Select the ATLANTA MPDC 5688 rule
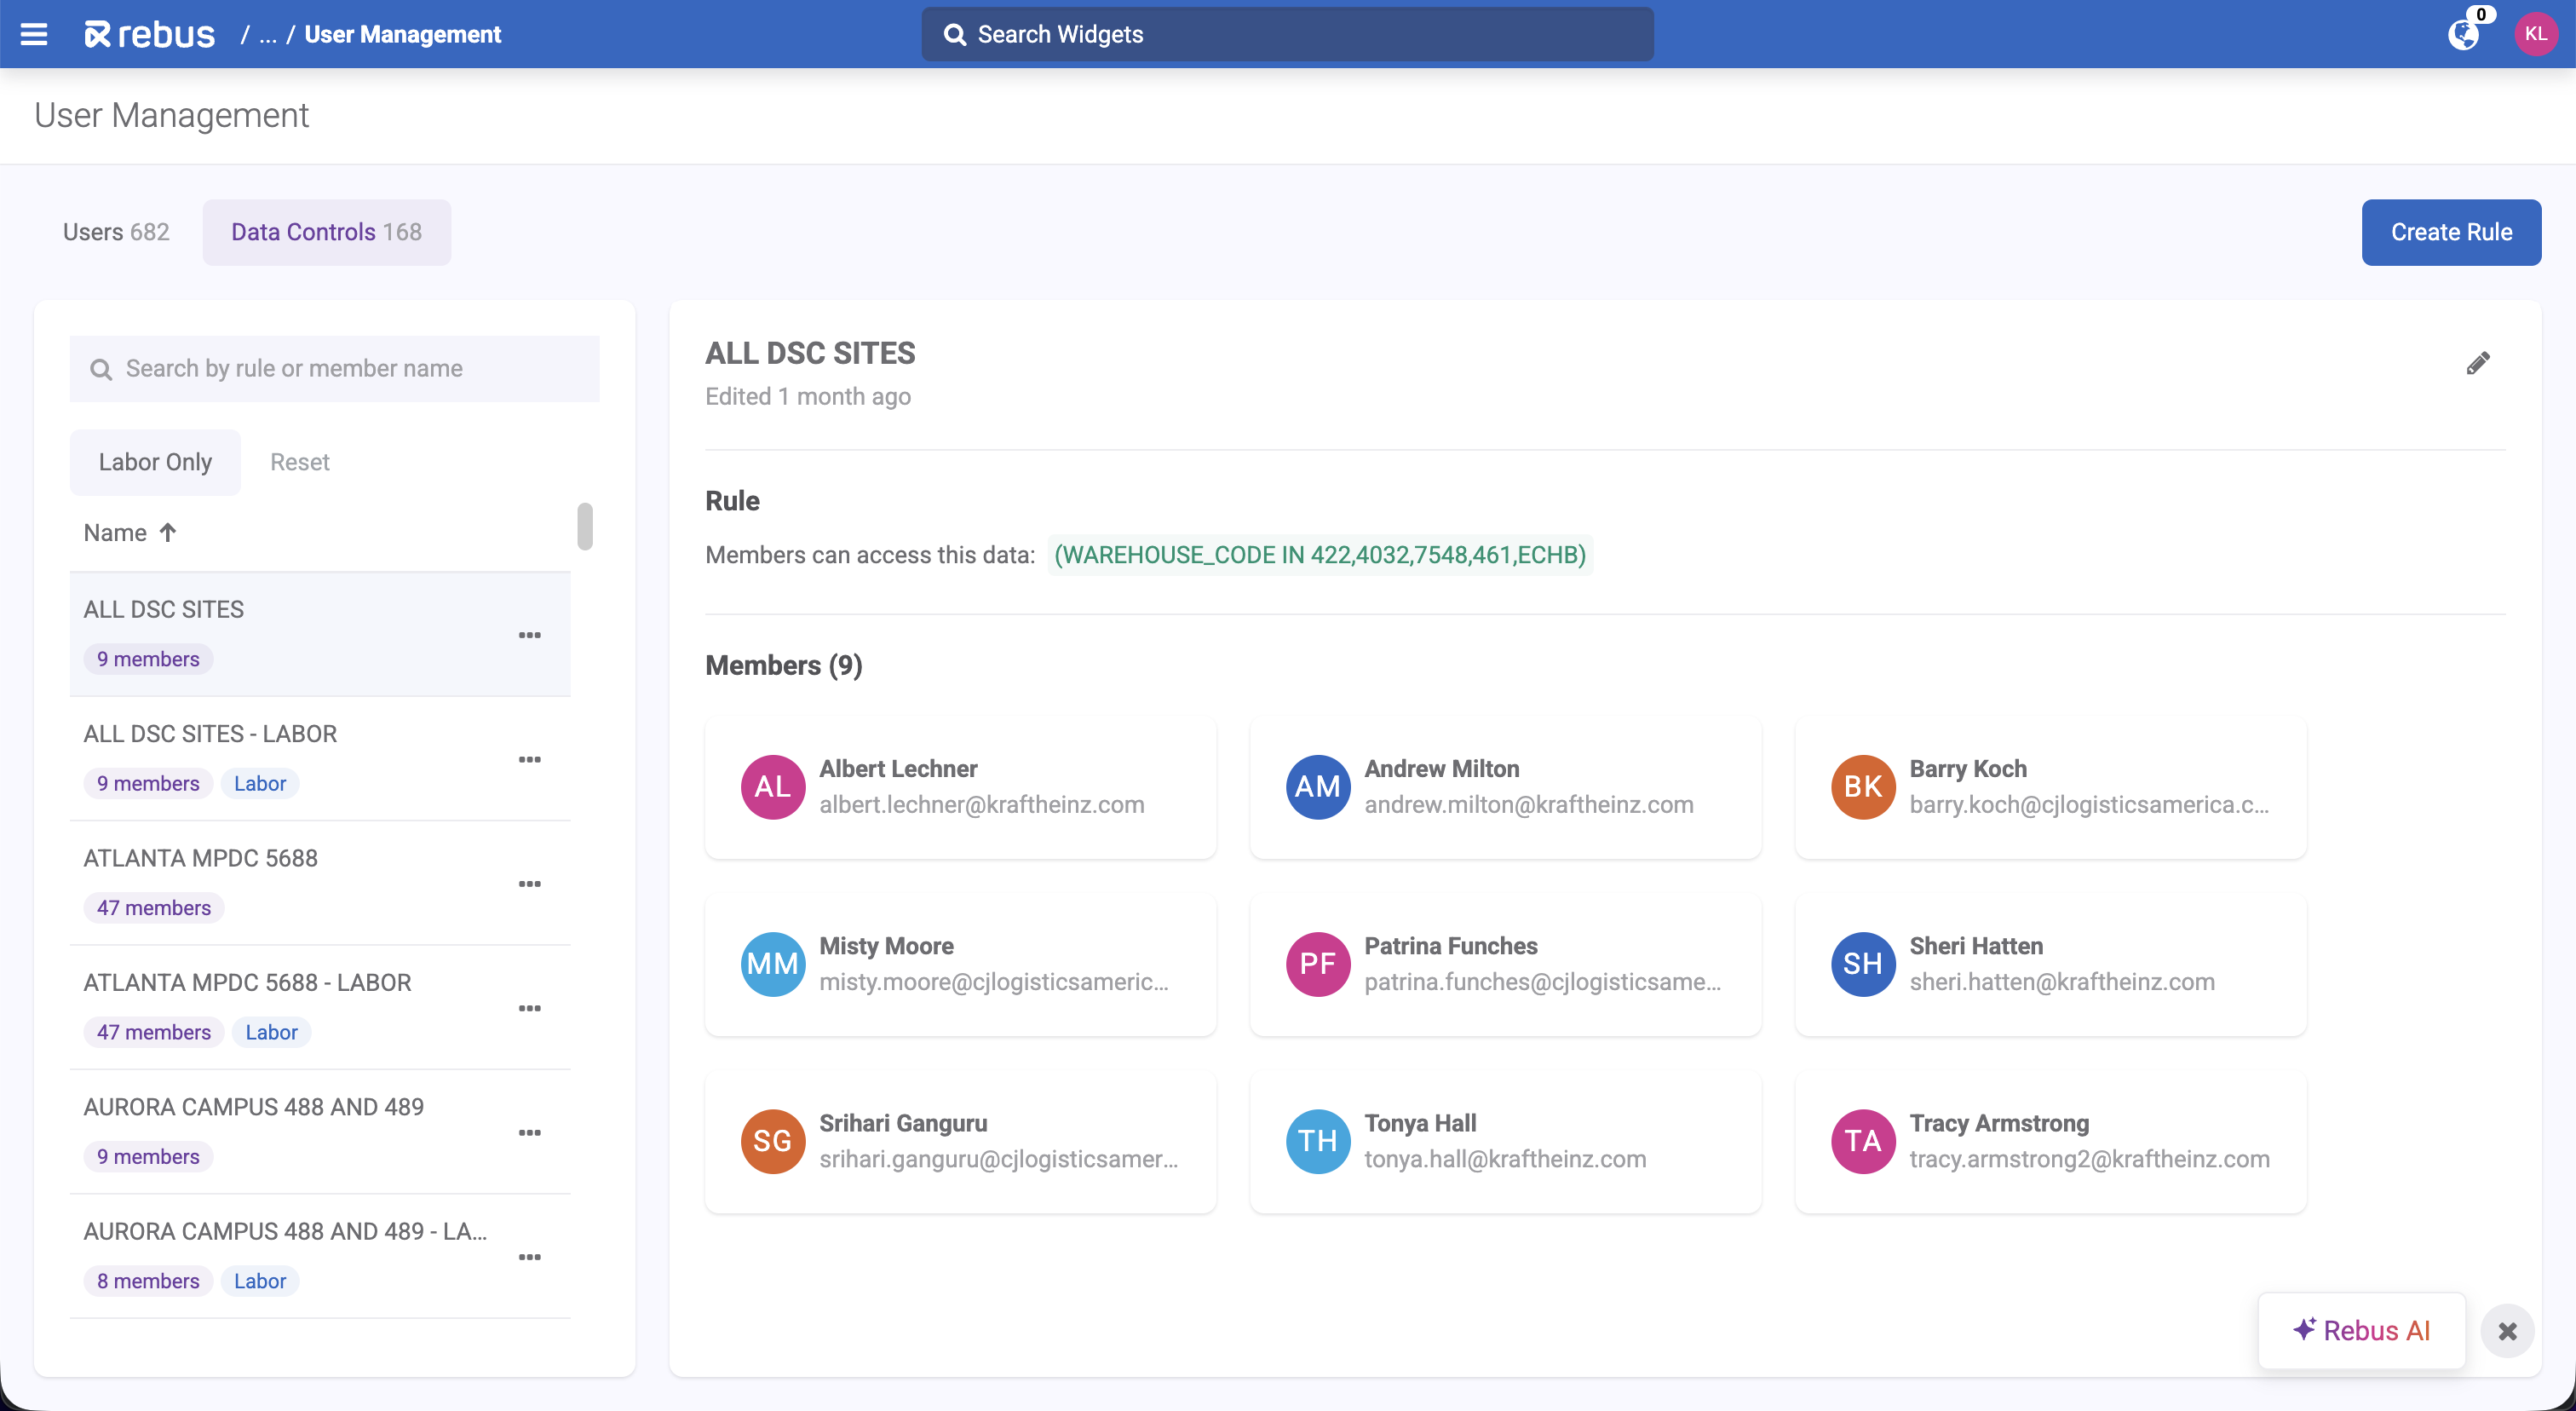This screenshot has width=2576, height=1411. point(320,883)
